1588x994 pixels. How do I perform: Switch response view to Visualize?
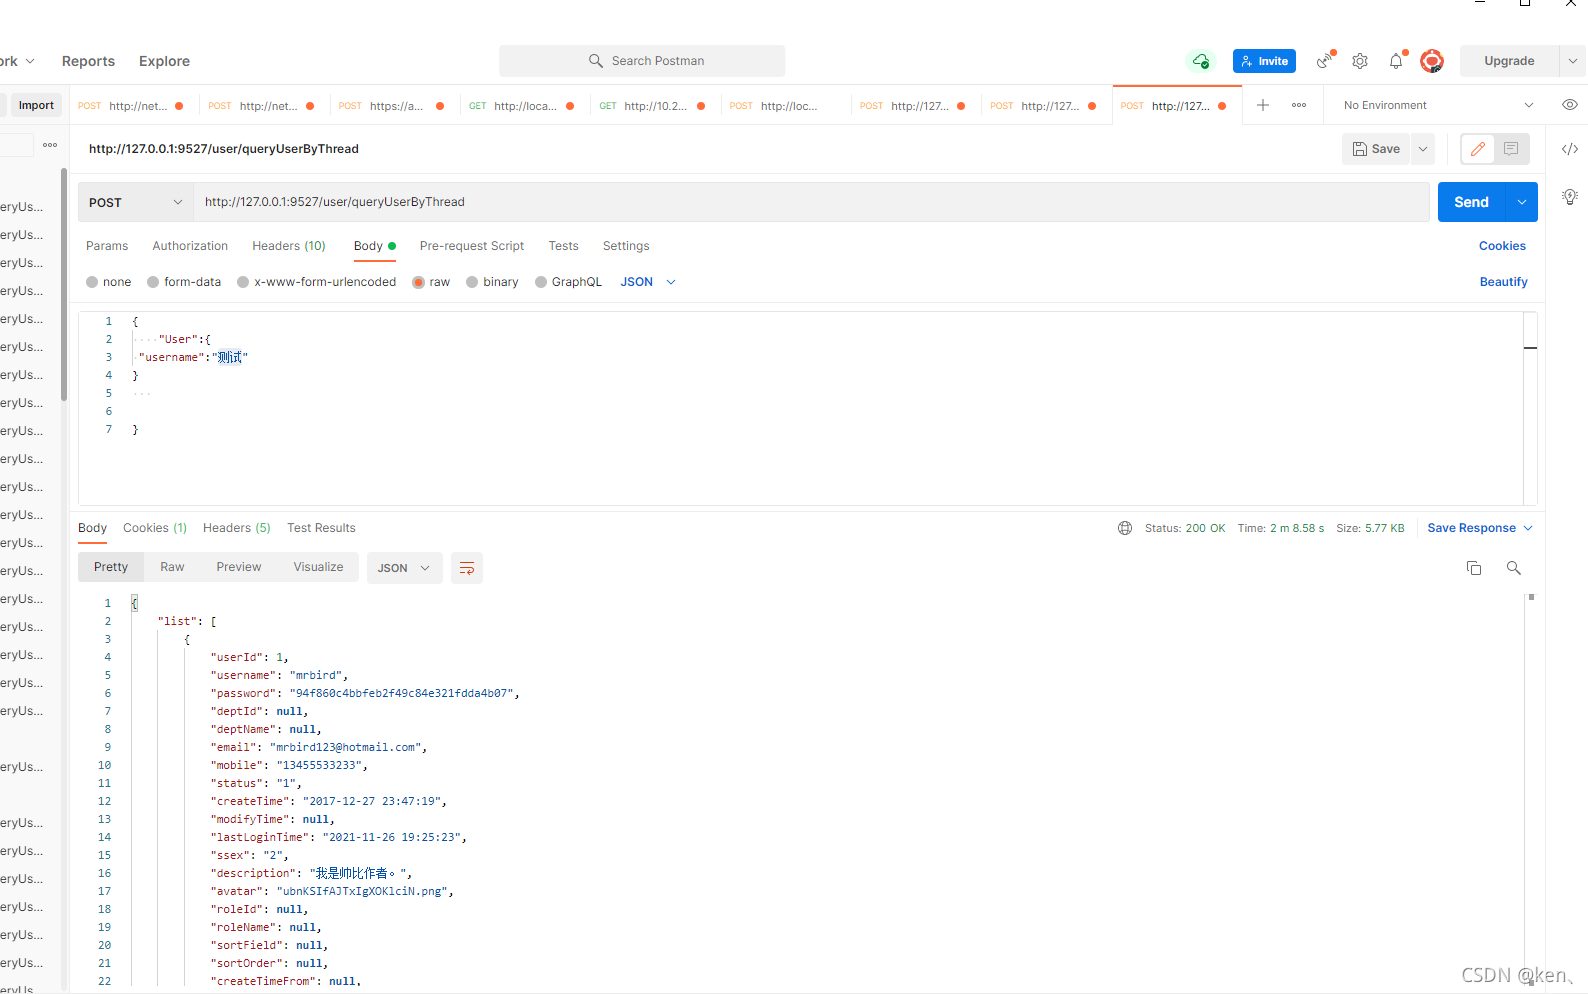pos(318,567)
